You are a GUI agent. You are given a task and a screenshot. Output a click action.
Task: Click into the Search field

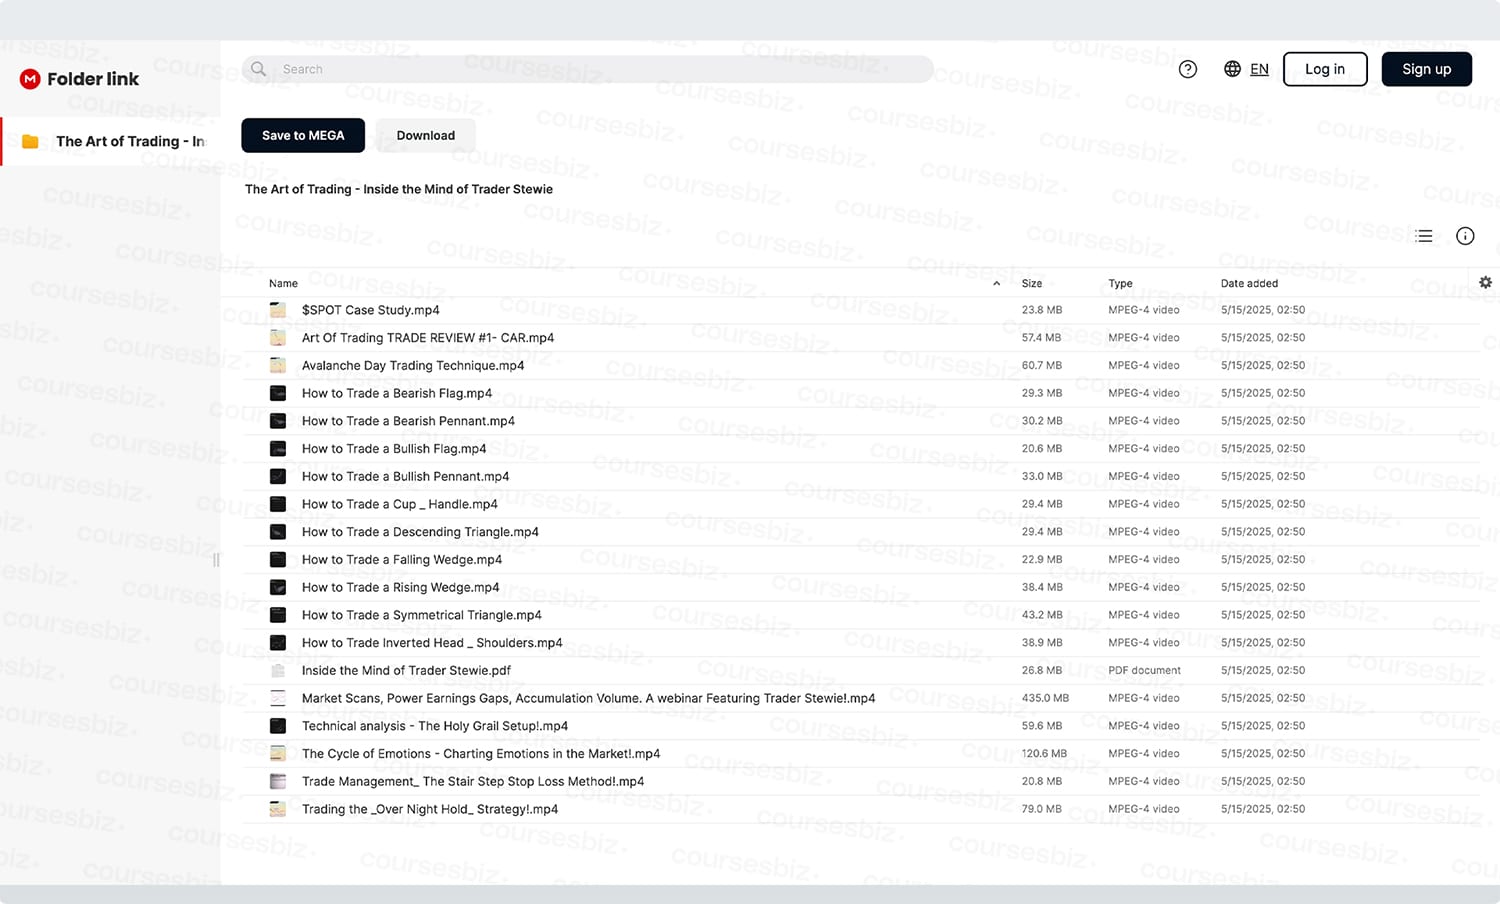coord(588,69)
